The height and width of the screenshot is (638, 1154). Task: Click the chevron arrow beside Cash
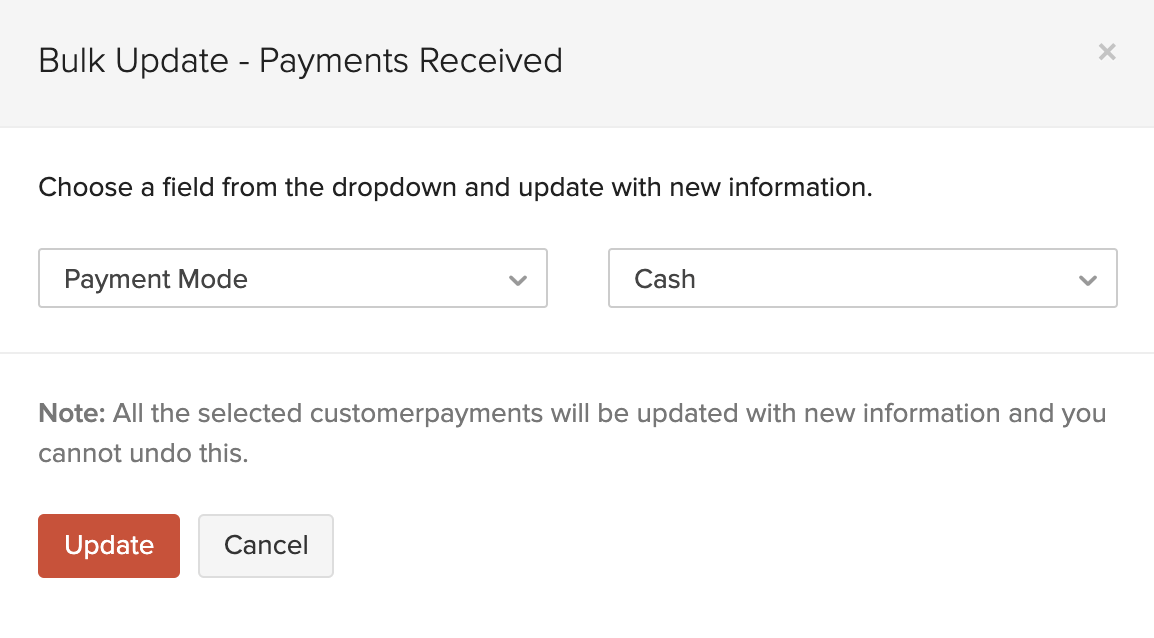click(1087, 280)
